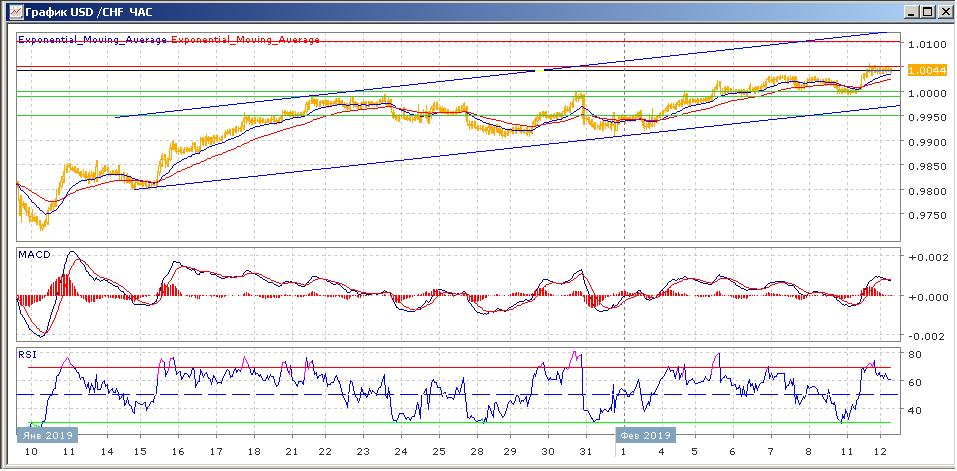Click the 0.9750 price axis label
The height and width of the screenshot is (471, 957).
click(x=926, y=215)
